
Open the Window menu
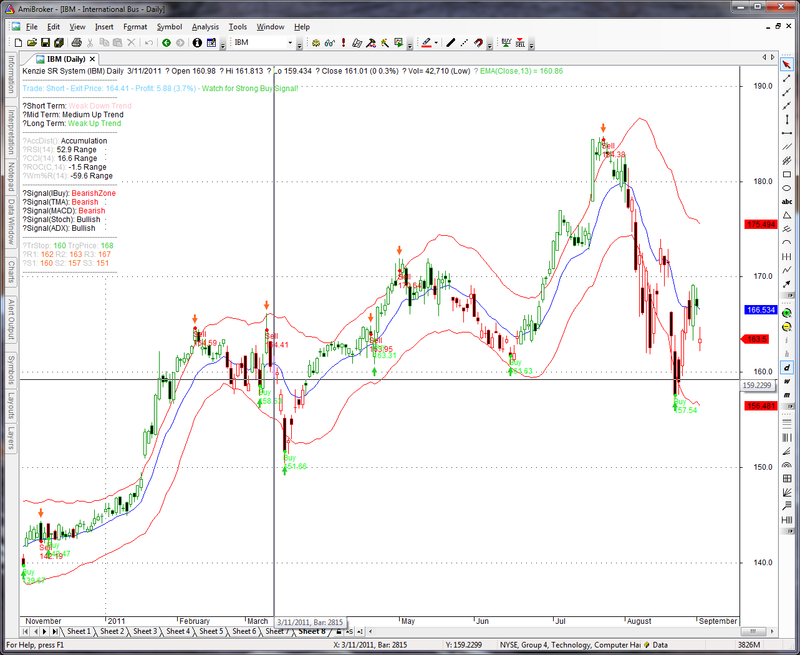point(270,27)
